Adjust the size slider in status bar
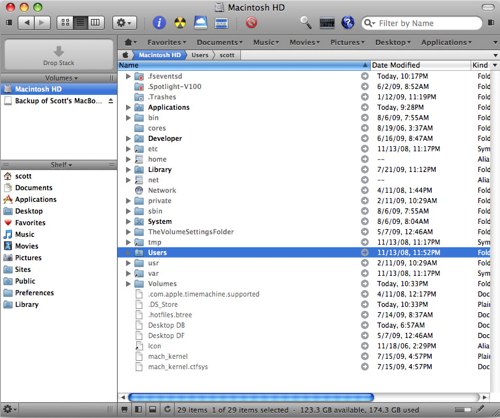Viewport: 500px width, 418px height. click(463, 409)
